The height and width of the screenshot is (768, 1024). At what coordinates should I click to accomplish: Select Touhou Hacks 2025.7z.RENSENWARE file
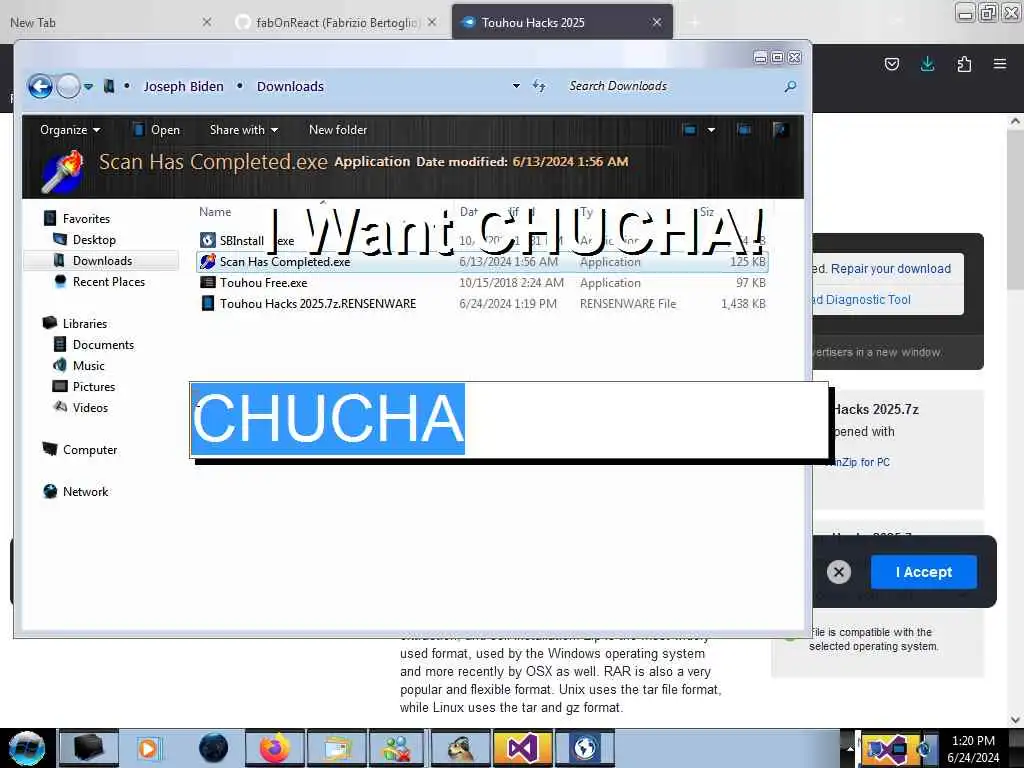317,304
